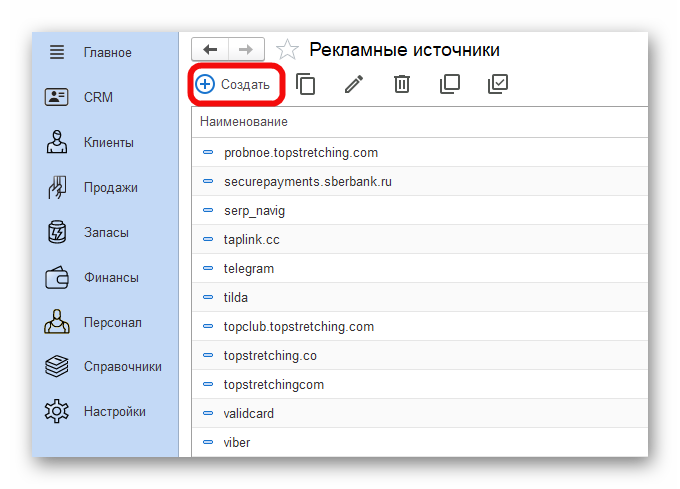Click the copy item toolbar icon
This screenshot has height=489, width=680.
coord(306,84)
